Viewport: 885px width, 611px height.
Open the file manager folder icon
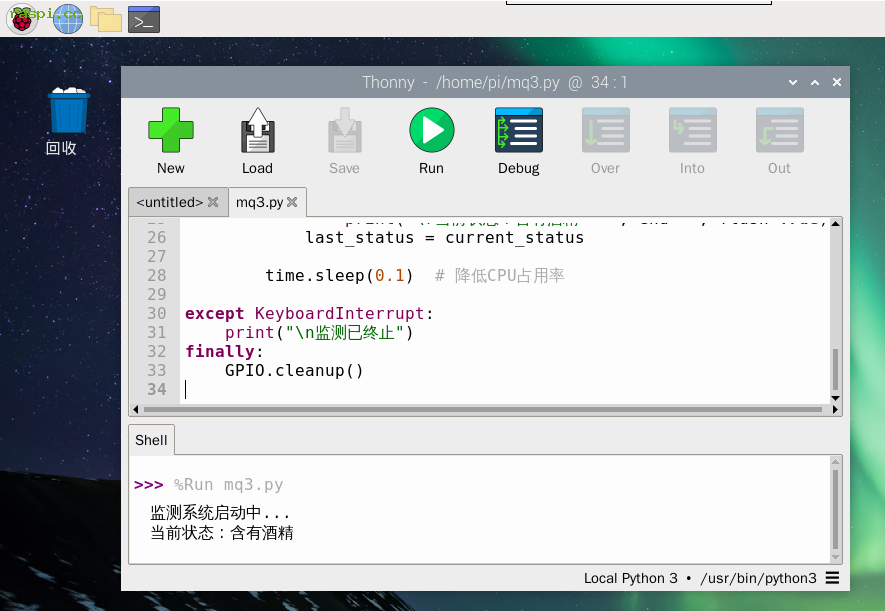pyautogui.click(x=105, y=17)
